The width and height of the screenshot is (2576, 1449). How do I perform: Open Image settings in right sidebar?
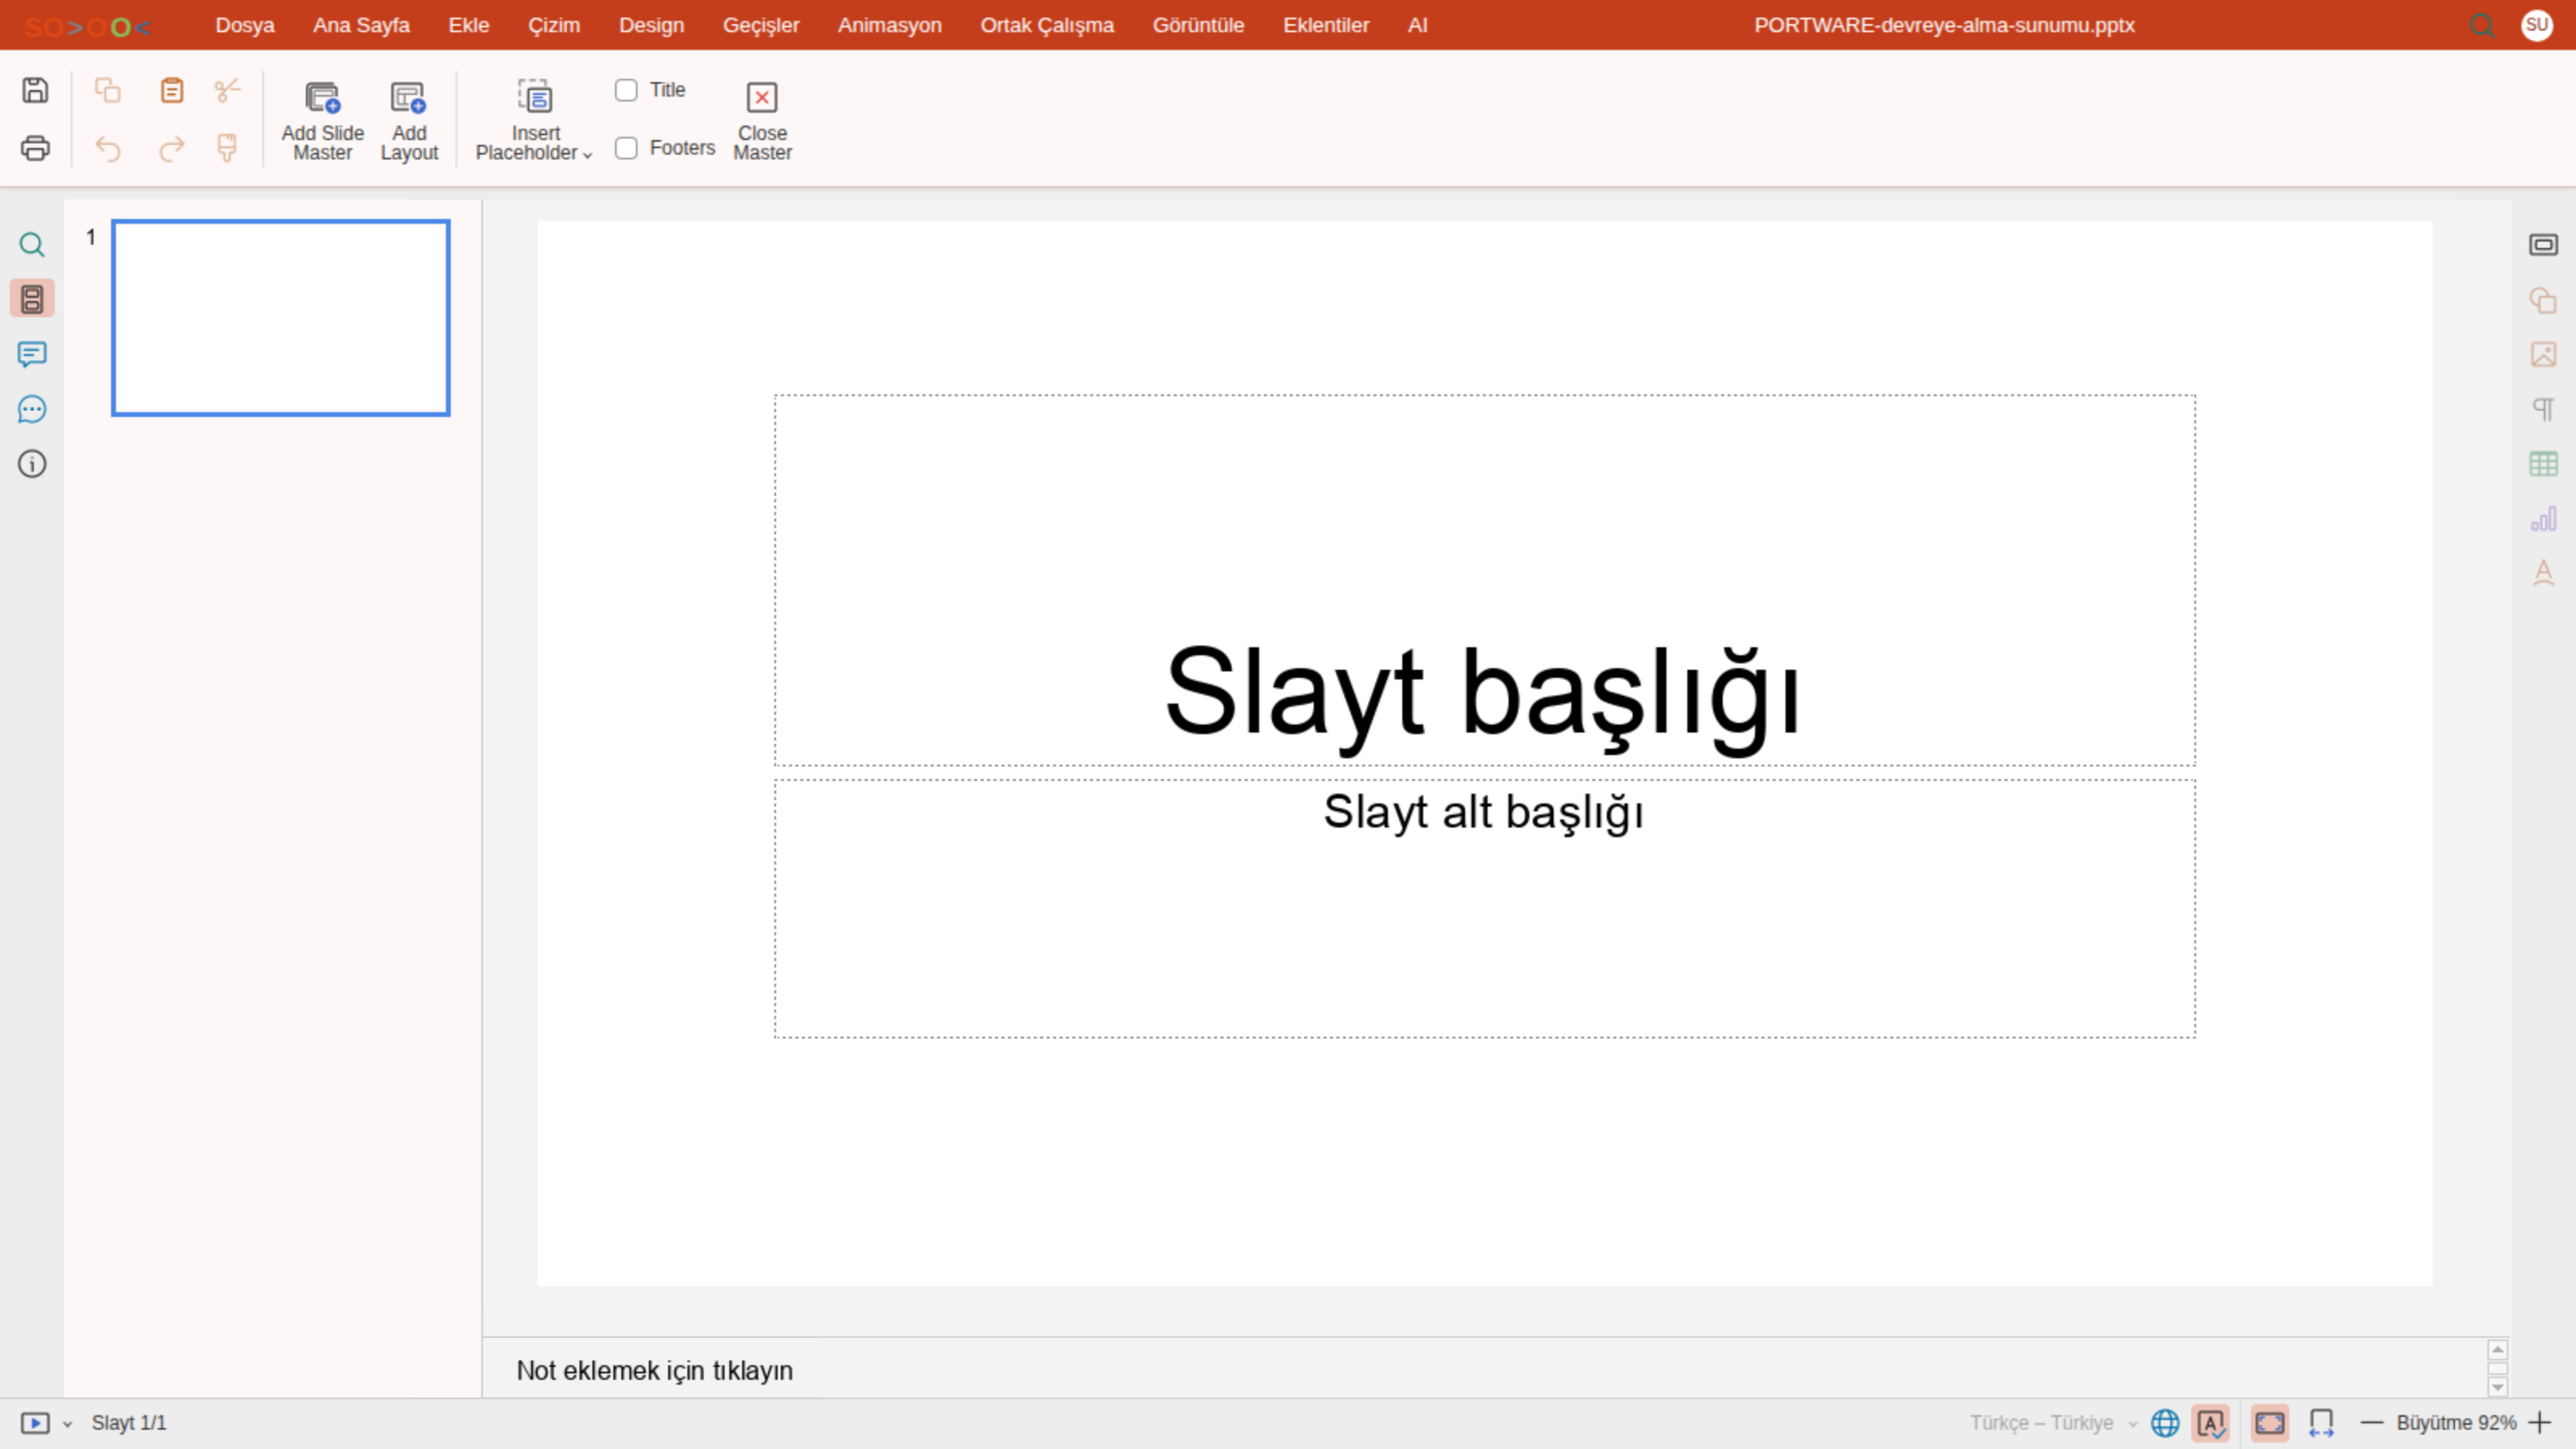(2543, 354)
